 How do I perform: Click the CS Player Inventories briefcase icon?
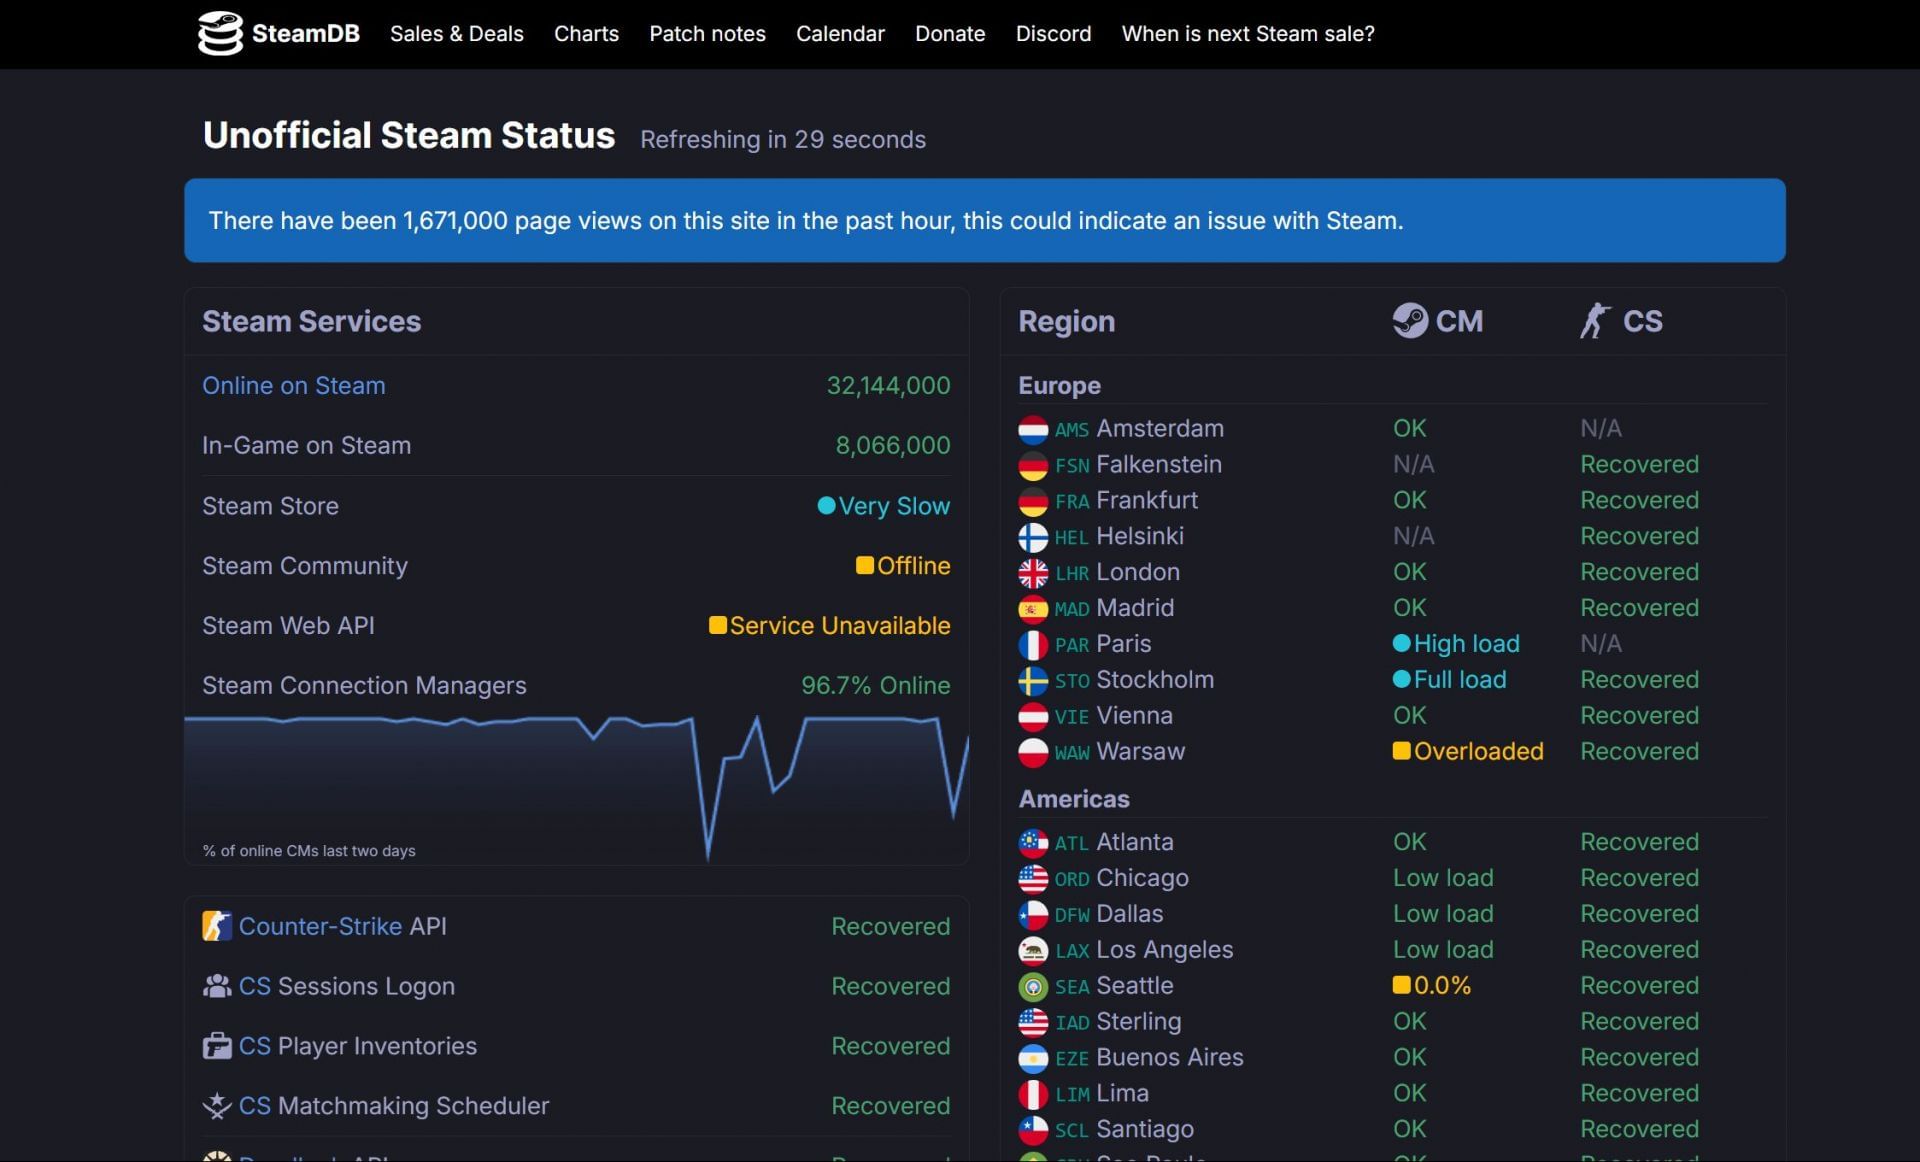[x=217, y=1046]
